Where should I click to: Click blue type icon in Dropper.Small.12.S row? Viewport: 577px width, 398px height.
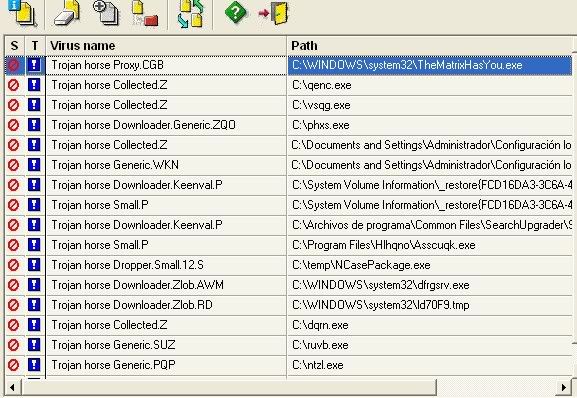(34, 265)
